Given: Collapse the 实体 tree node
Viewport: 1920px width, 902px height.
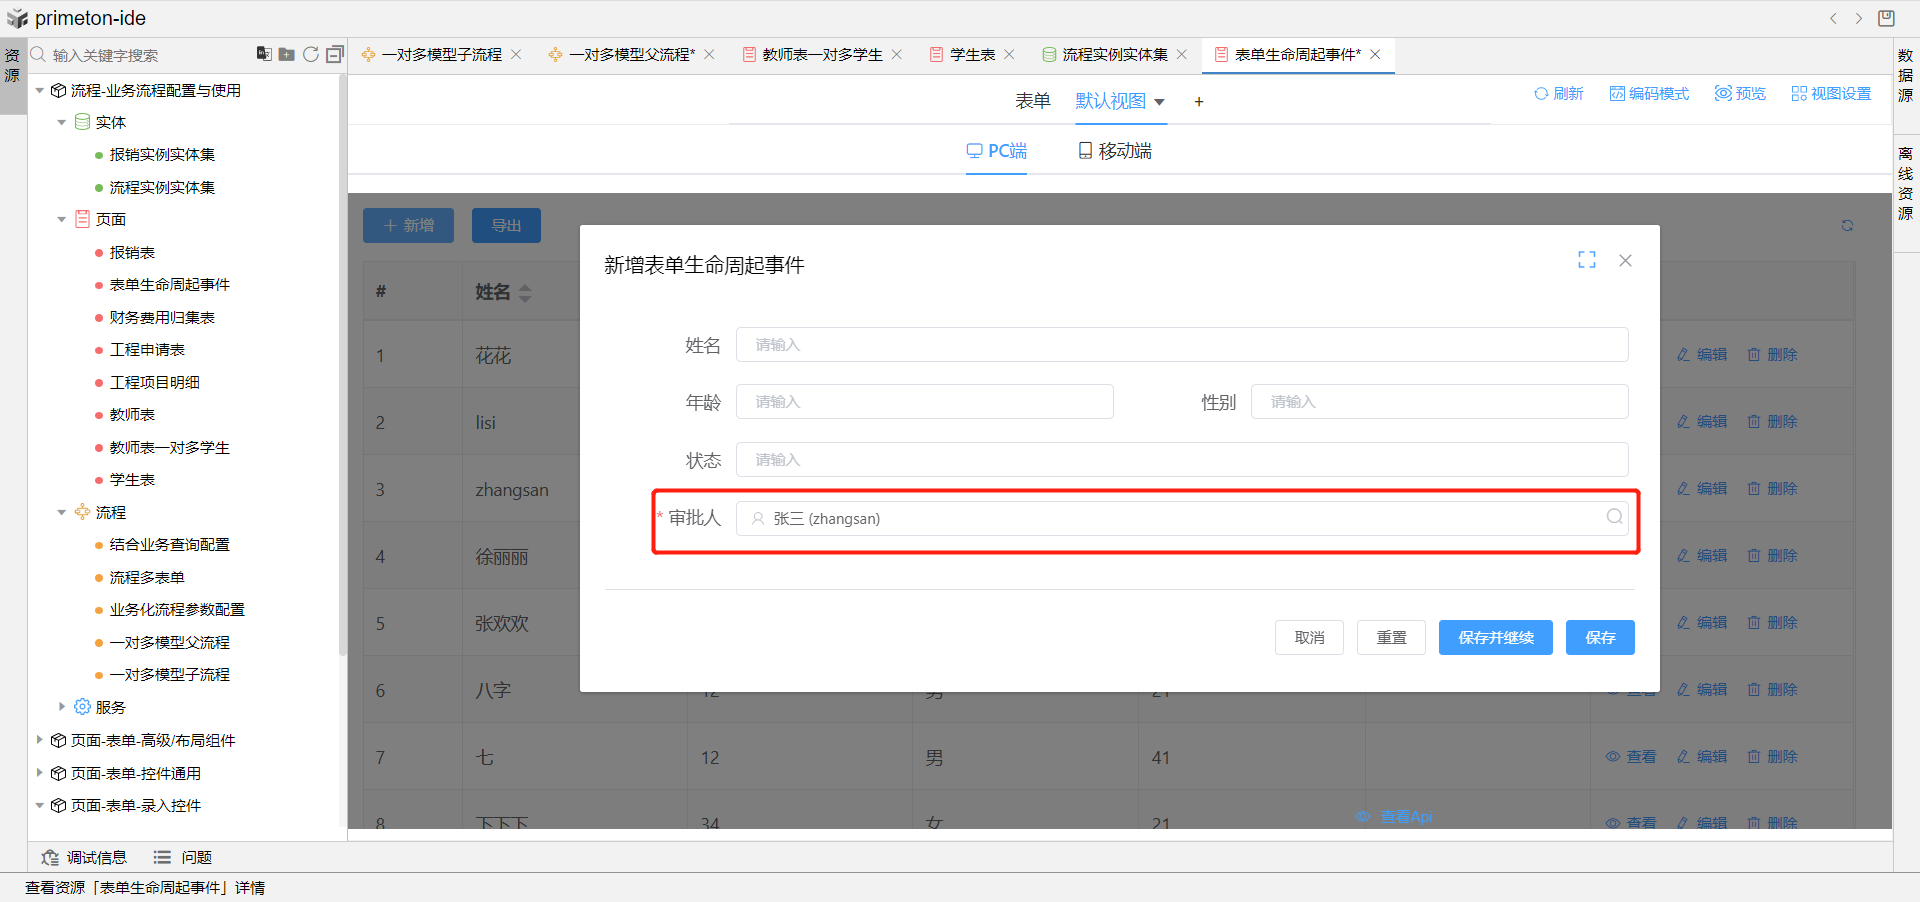Looking at the screenshot, I should pos(62,122).
